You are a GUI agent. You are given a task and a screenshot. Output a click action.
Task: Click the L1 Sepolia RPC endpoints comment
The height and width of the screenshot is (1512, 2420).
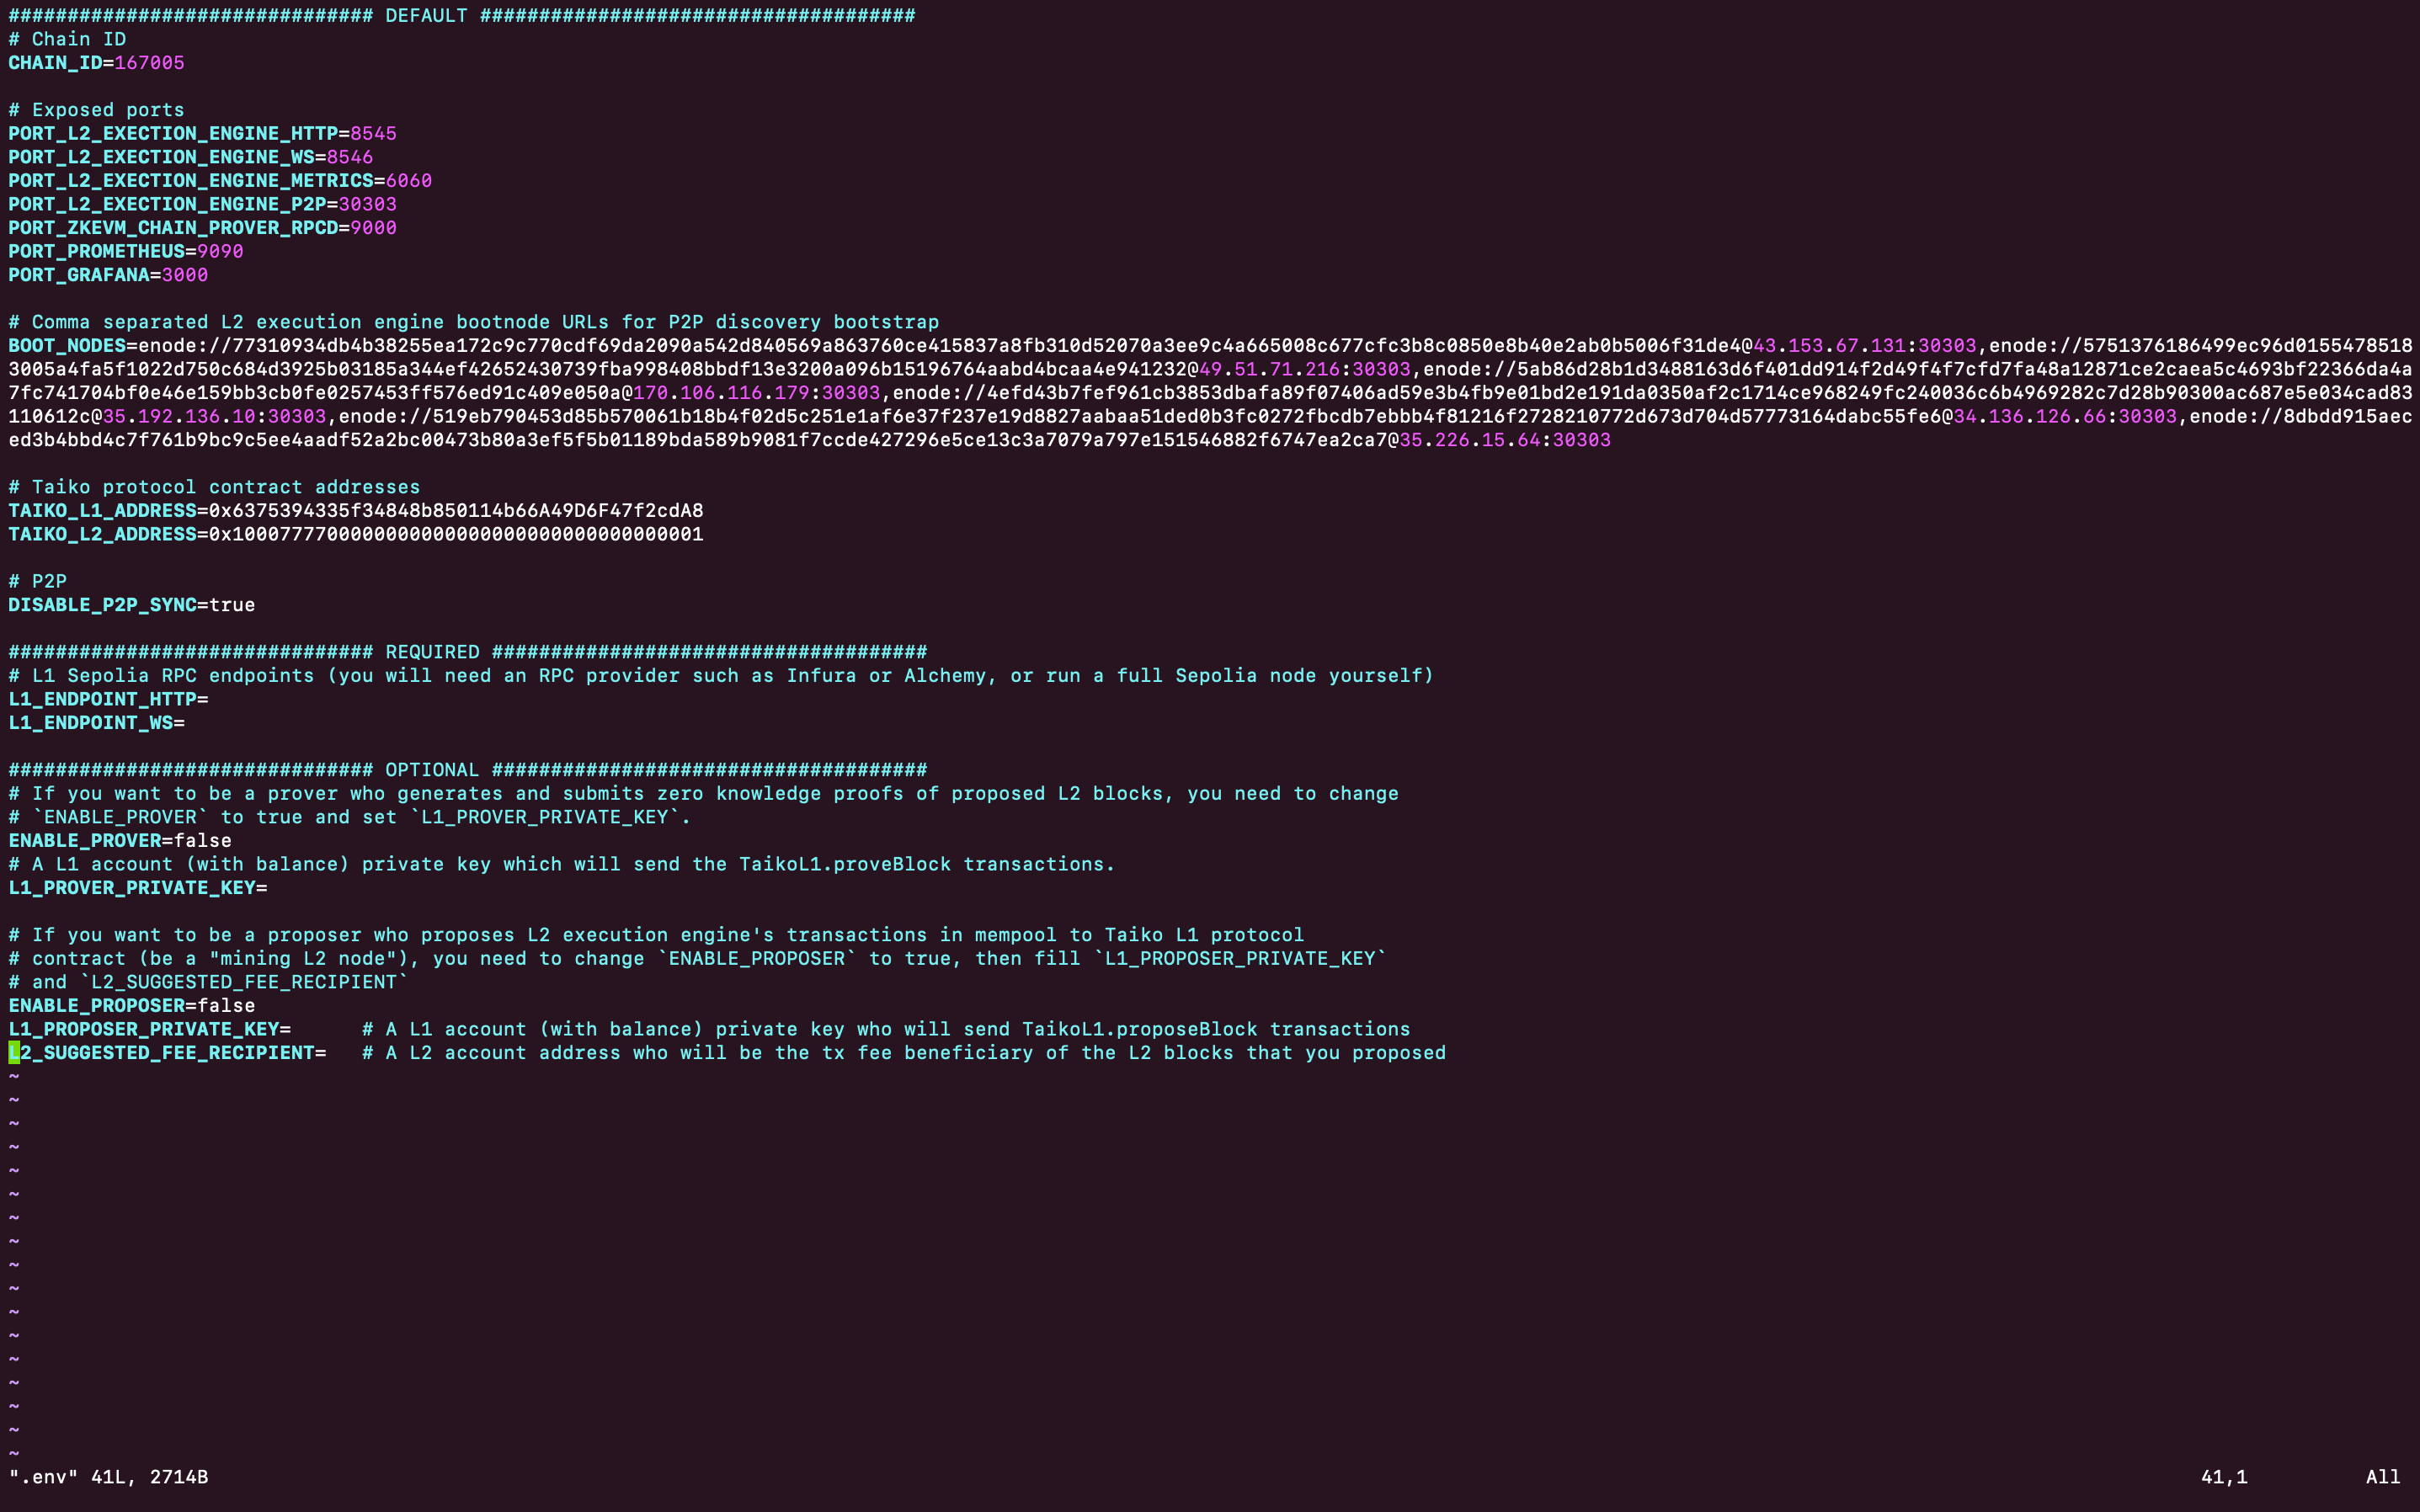tap(721, 676)
